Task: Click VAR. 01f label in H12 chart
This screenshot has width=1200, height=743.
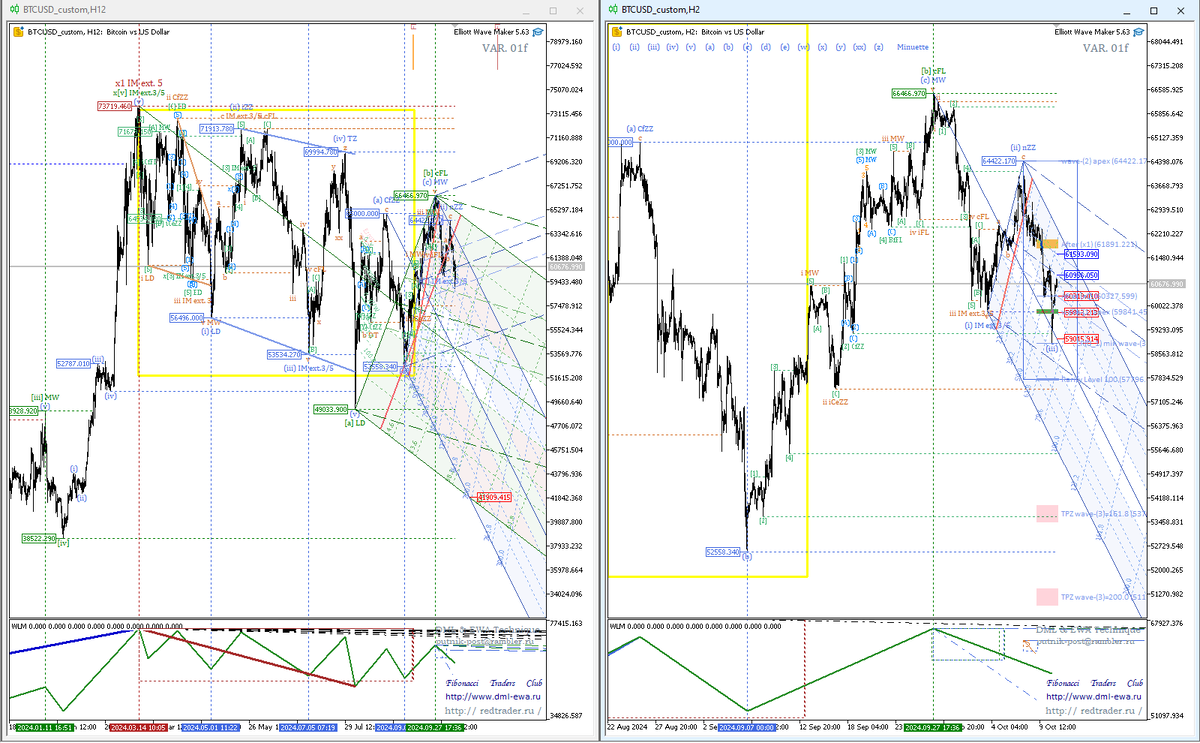Action: click(504, 47)
